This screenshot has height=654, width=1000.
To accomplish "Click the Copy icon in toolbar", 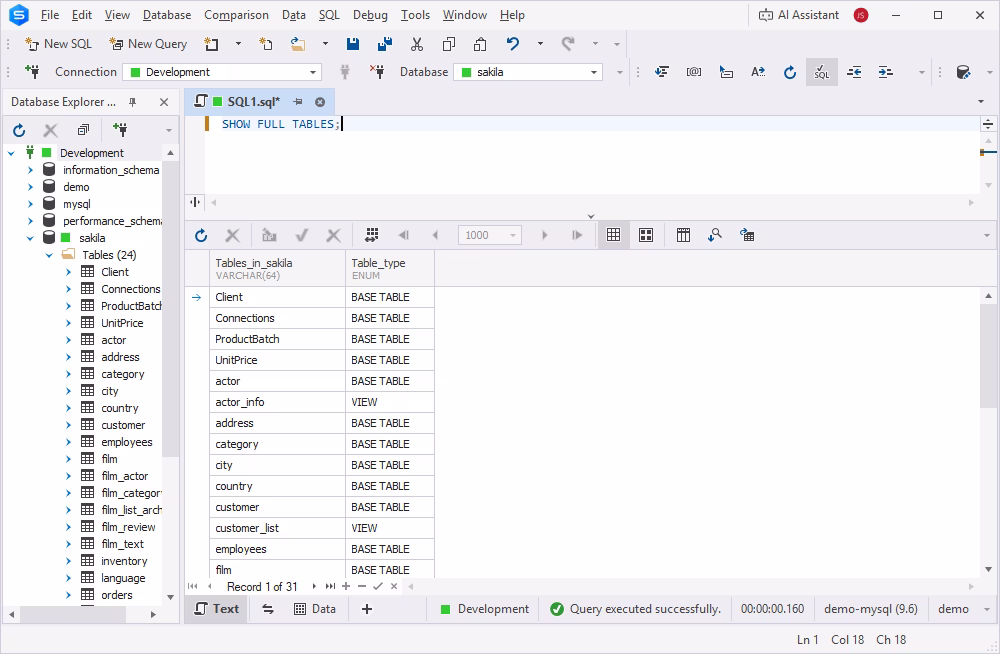I will coord(449,44).
